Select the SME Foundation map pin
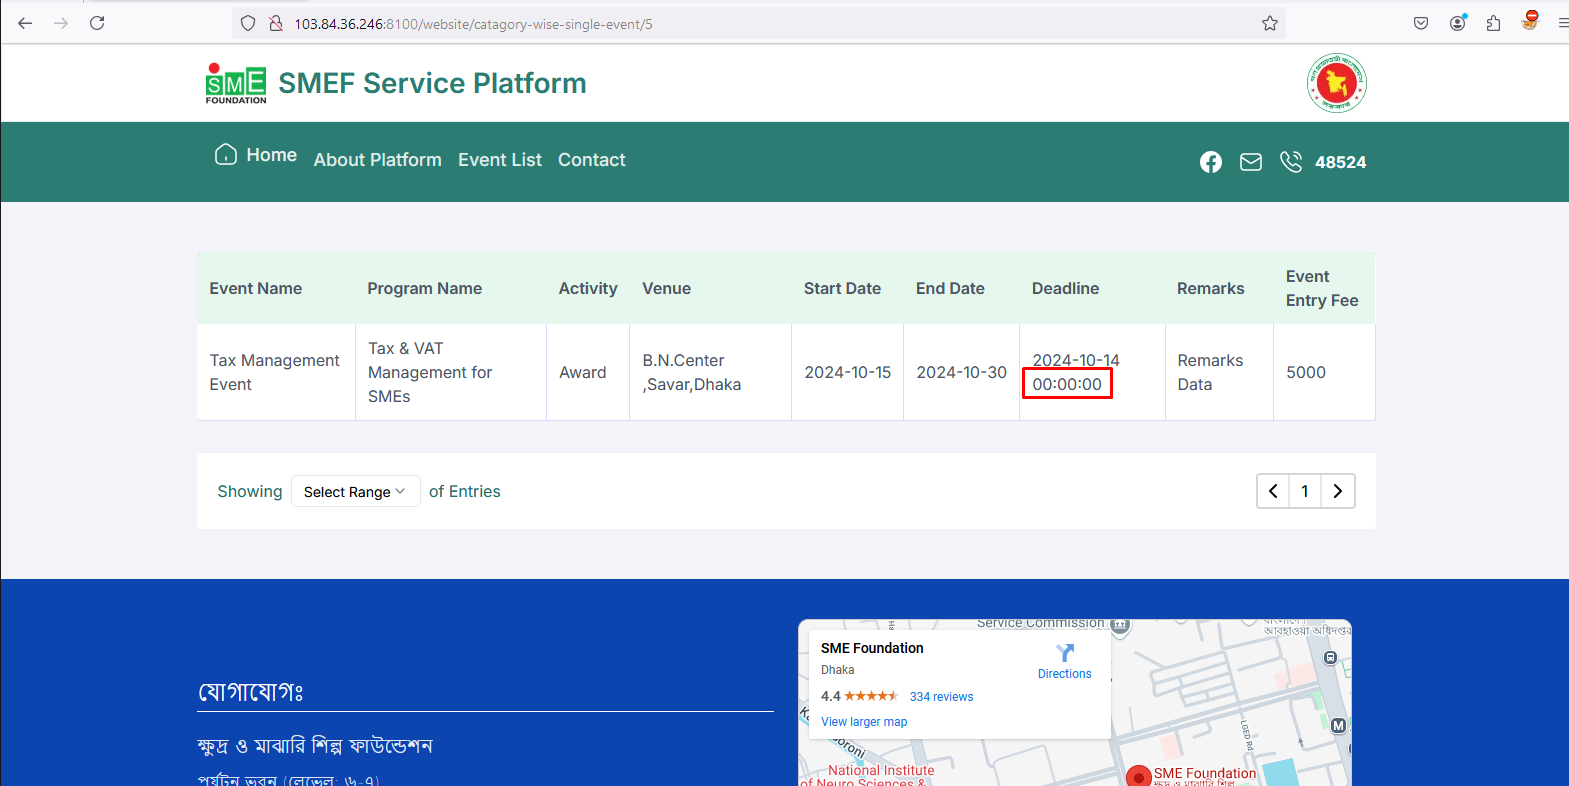Viewport: 1569px width, 786px height. coord(1138,777)
